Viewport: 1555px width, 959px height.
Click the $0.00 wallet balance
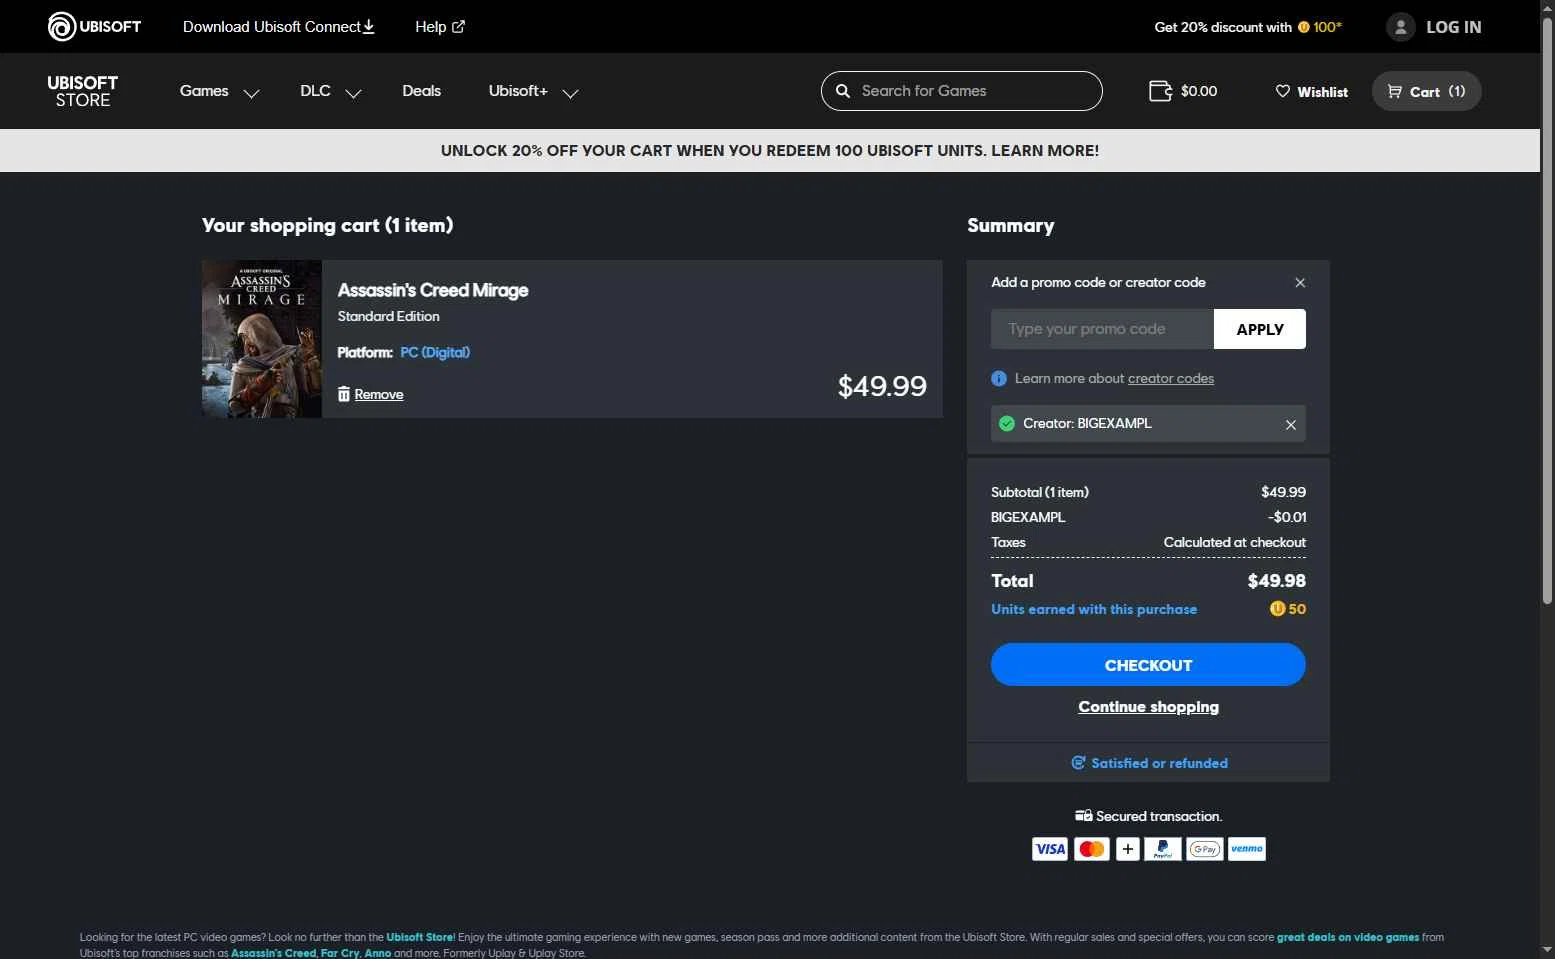(1199, 91)
